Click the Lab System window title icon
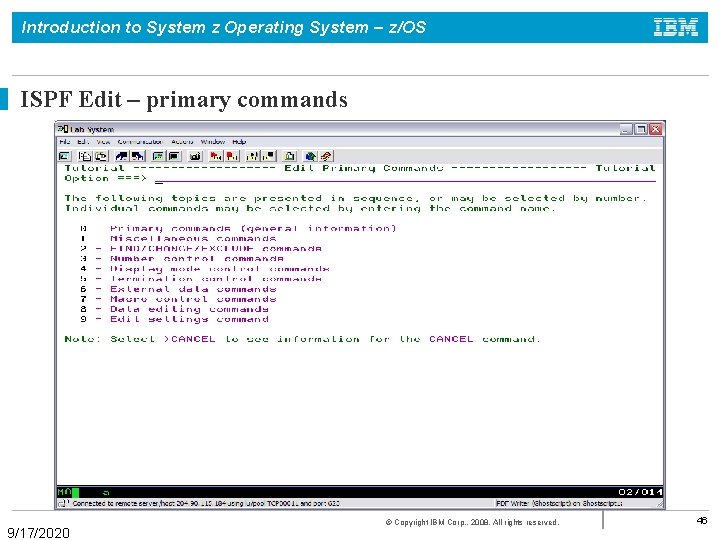 coord(63,129)
